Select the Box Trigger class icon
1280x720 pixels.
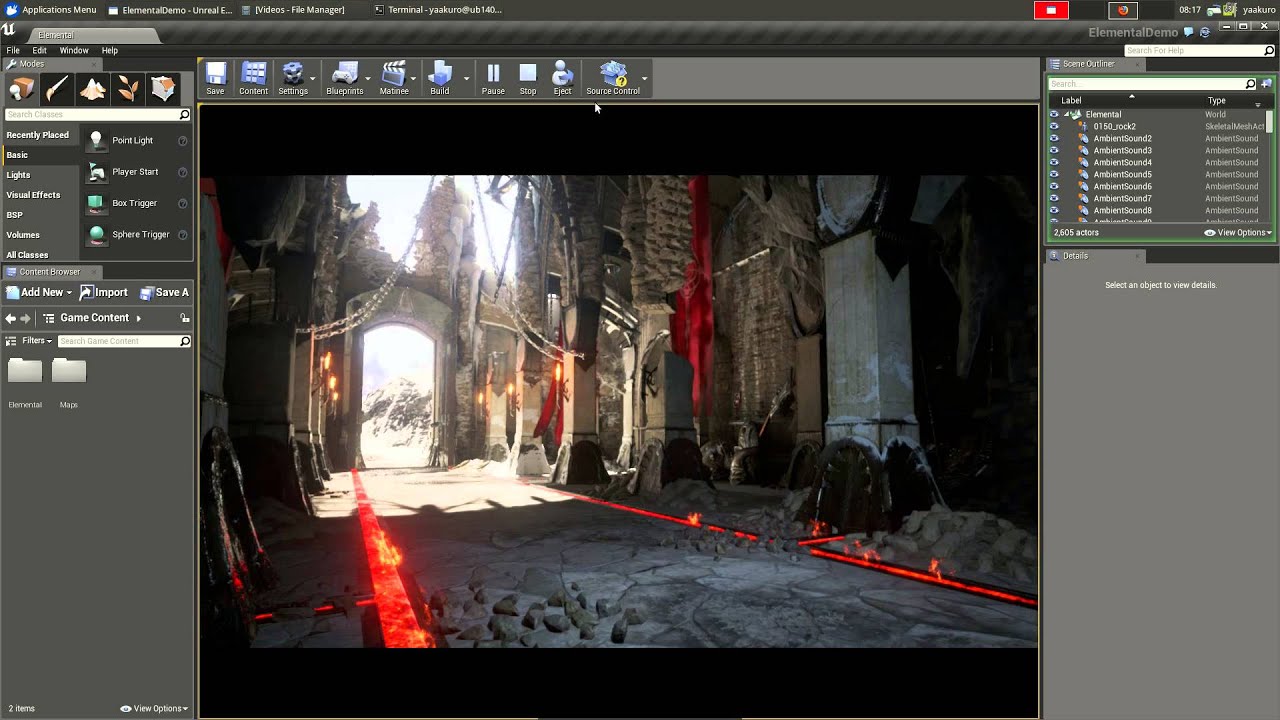point(96,203)
